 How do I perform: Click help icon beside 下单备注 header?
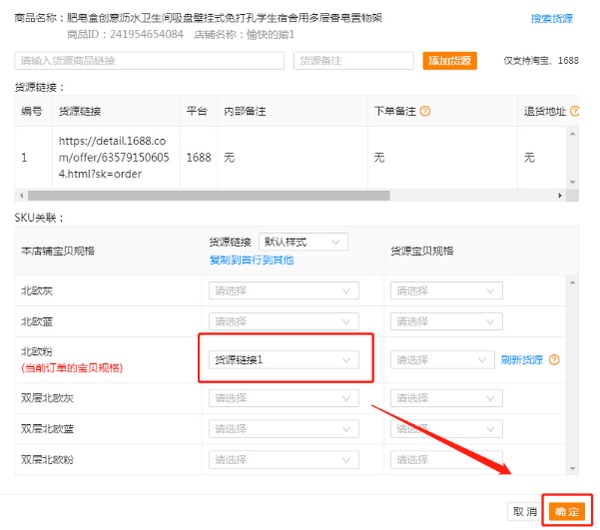425,111
